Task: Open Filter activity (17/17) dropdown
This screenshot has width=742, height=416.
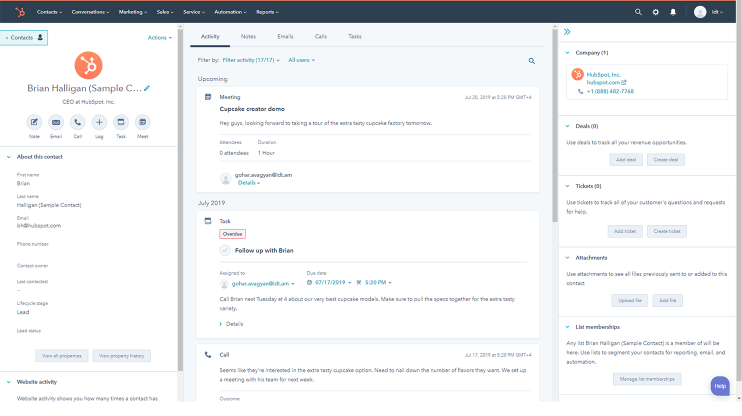Action: point(251,60)
